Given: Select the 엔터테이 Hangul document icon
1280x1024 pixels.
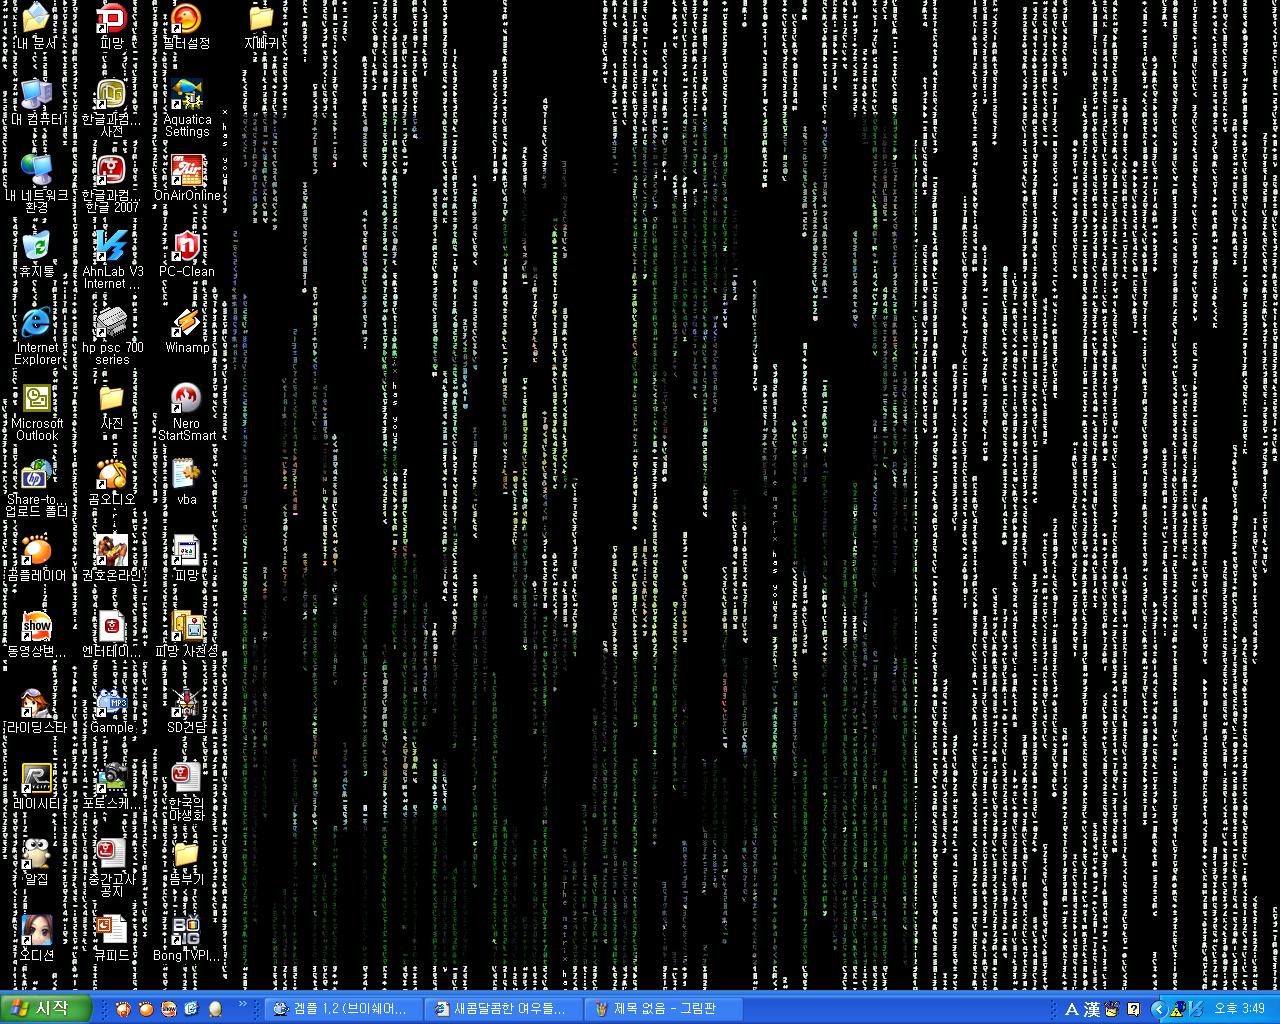Looking at the screenshot, I should coord(112,633).
